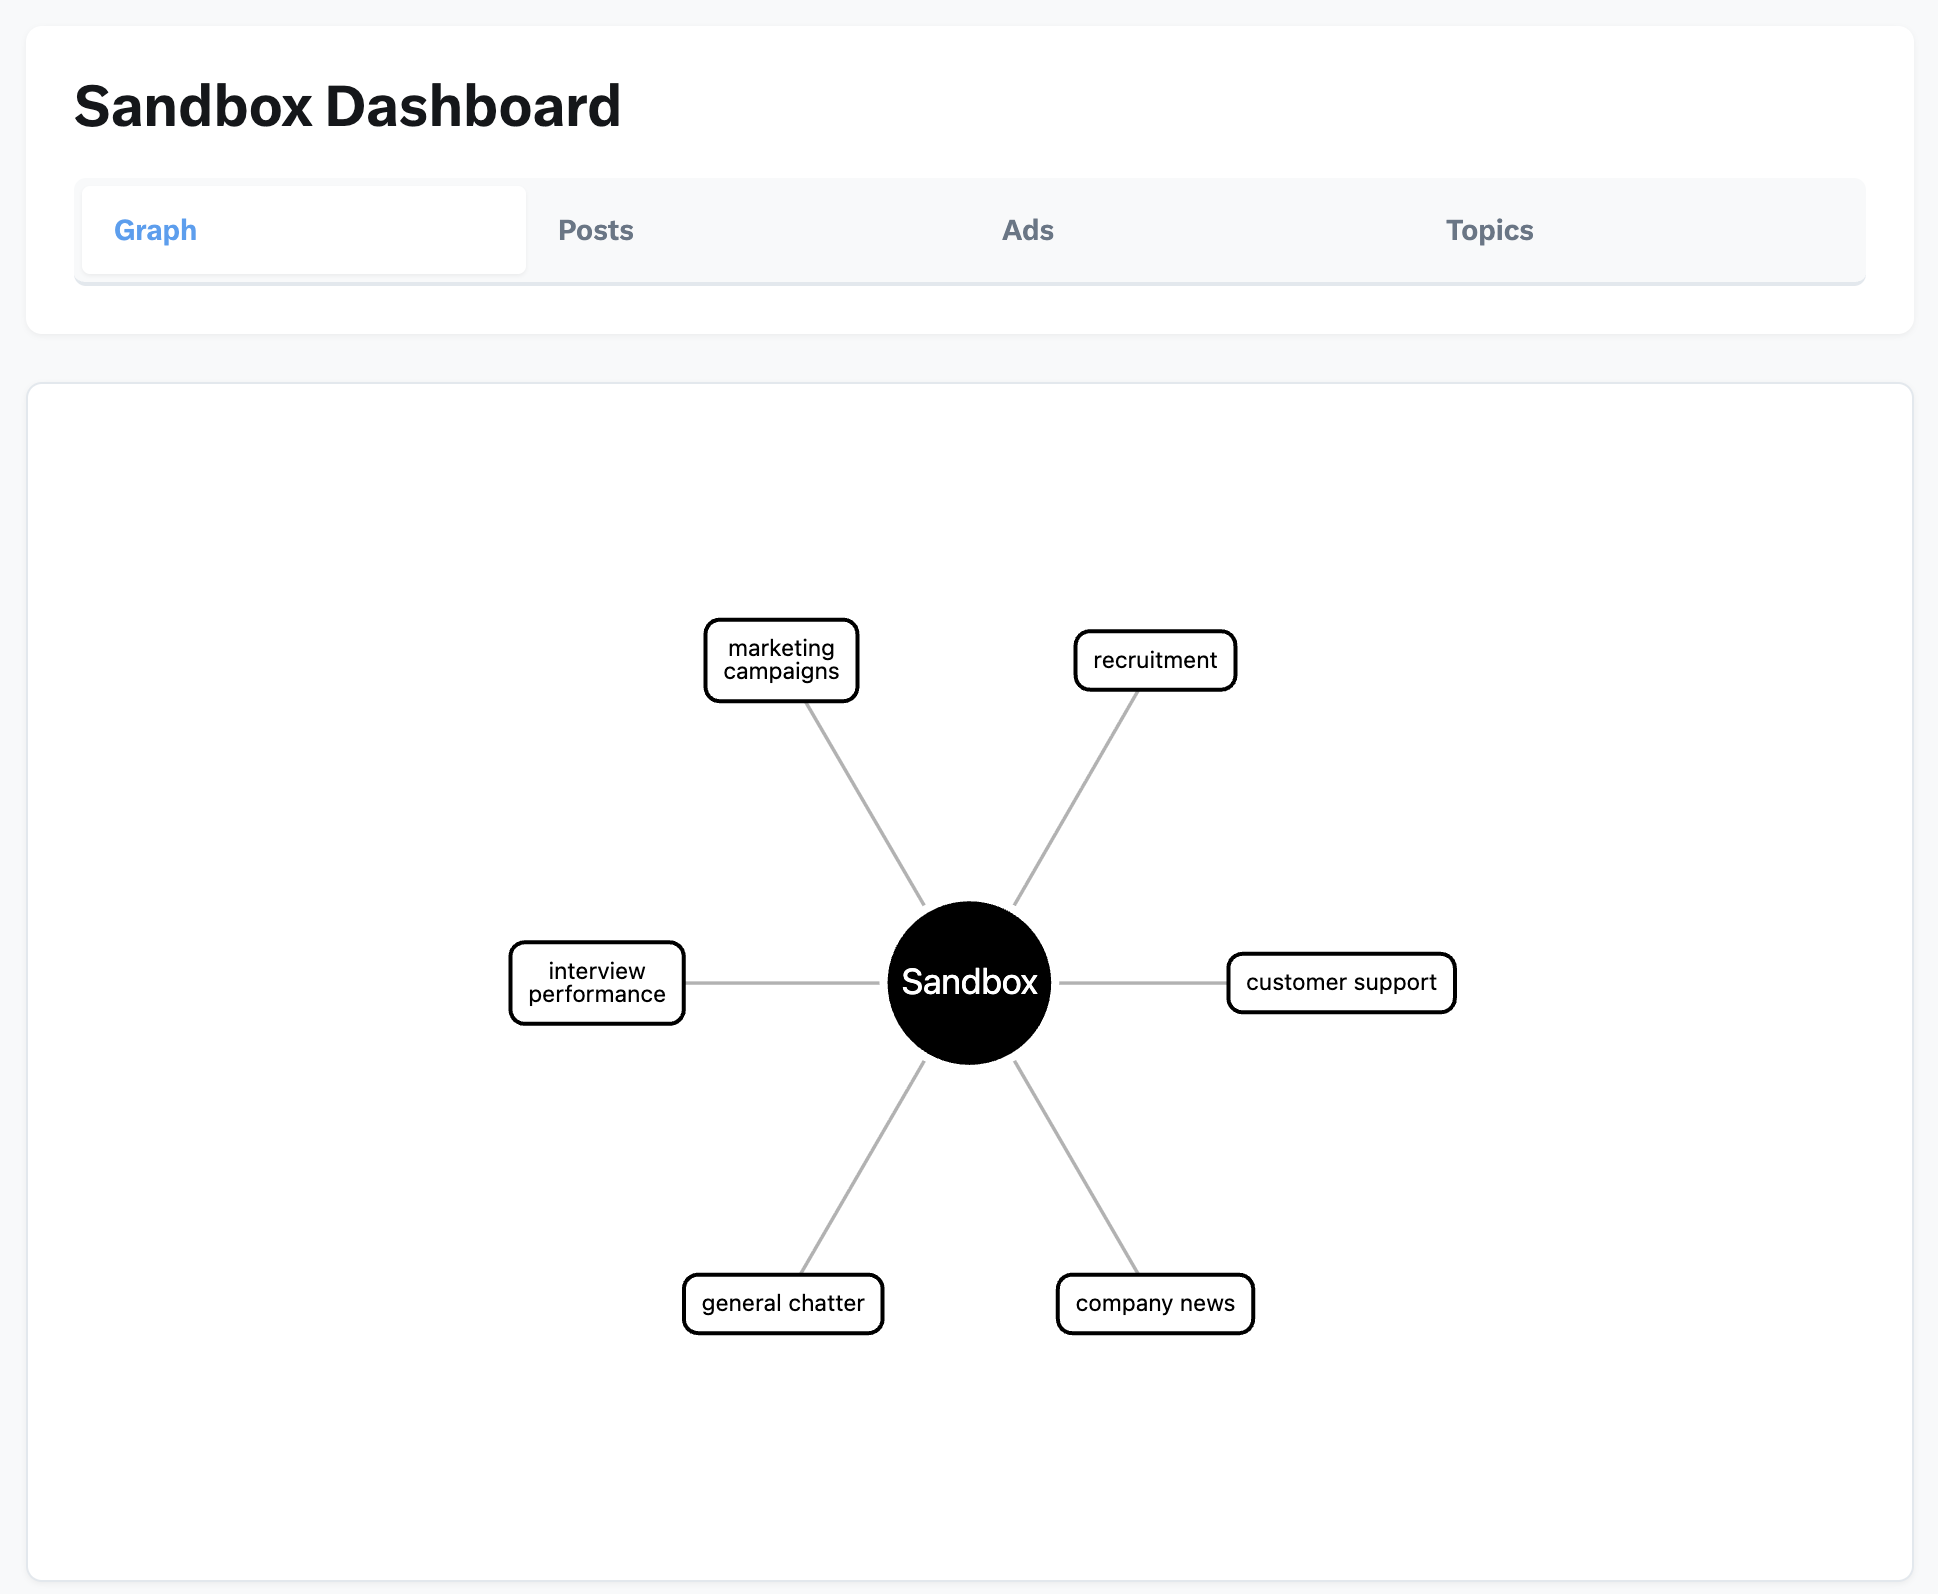Select the marketing campaigns node

[781, 660]
